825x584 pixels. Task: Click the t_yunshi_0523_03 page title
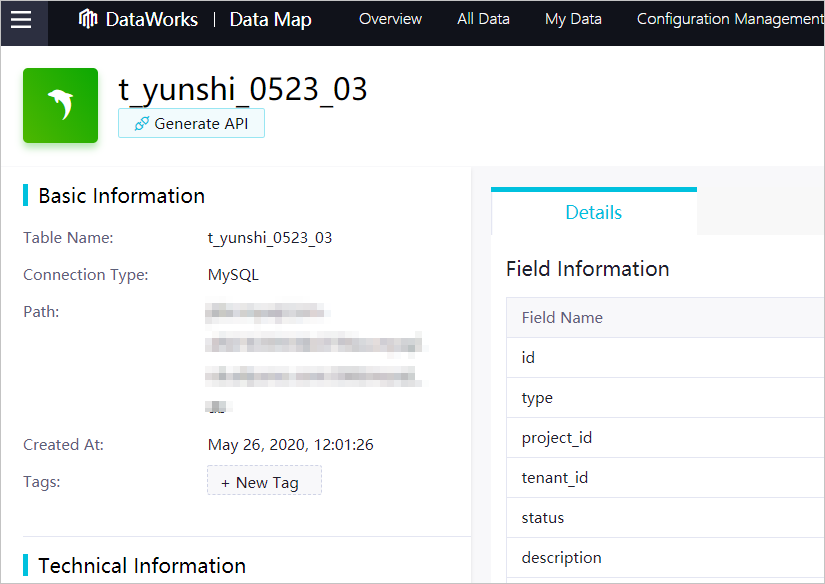(243, 89)
